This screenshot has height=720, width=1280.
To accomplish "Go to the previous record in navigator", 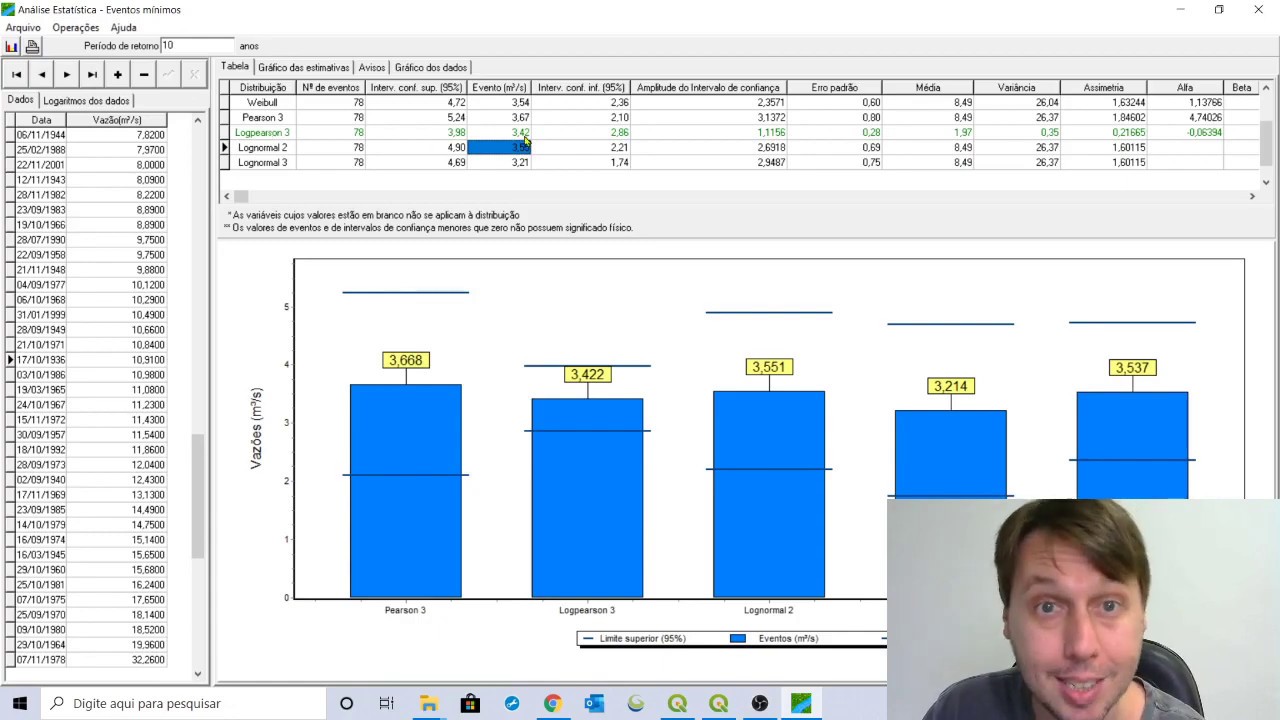I will click(x=41, y=74).
